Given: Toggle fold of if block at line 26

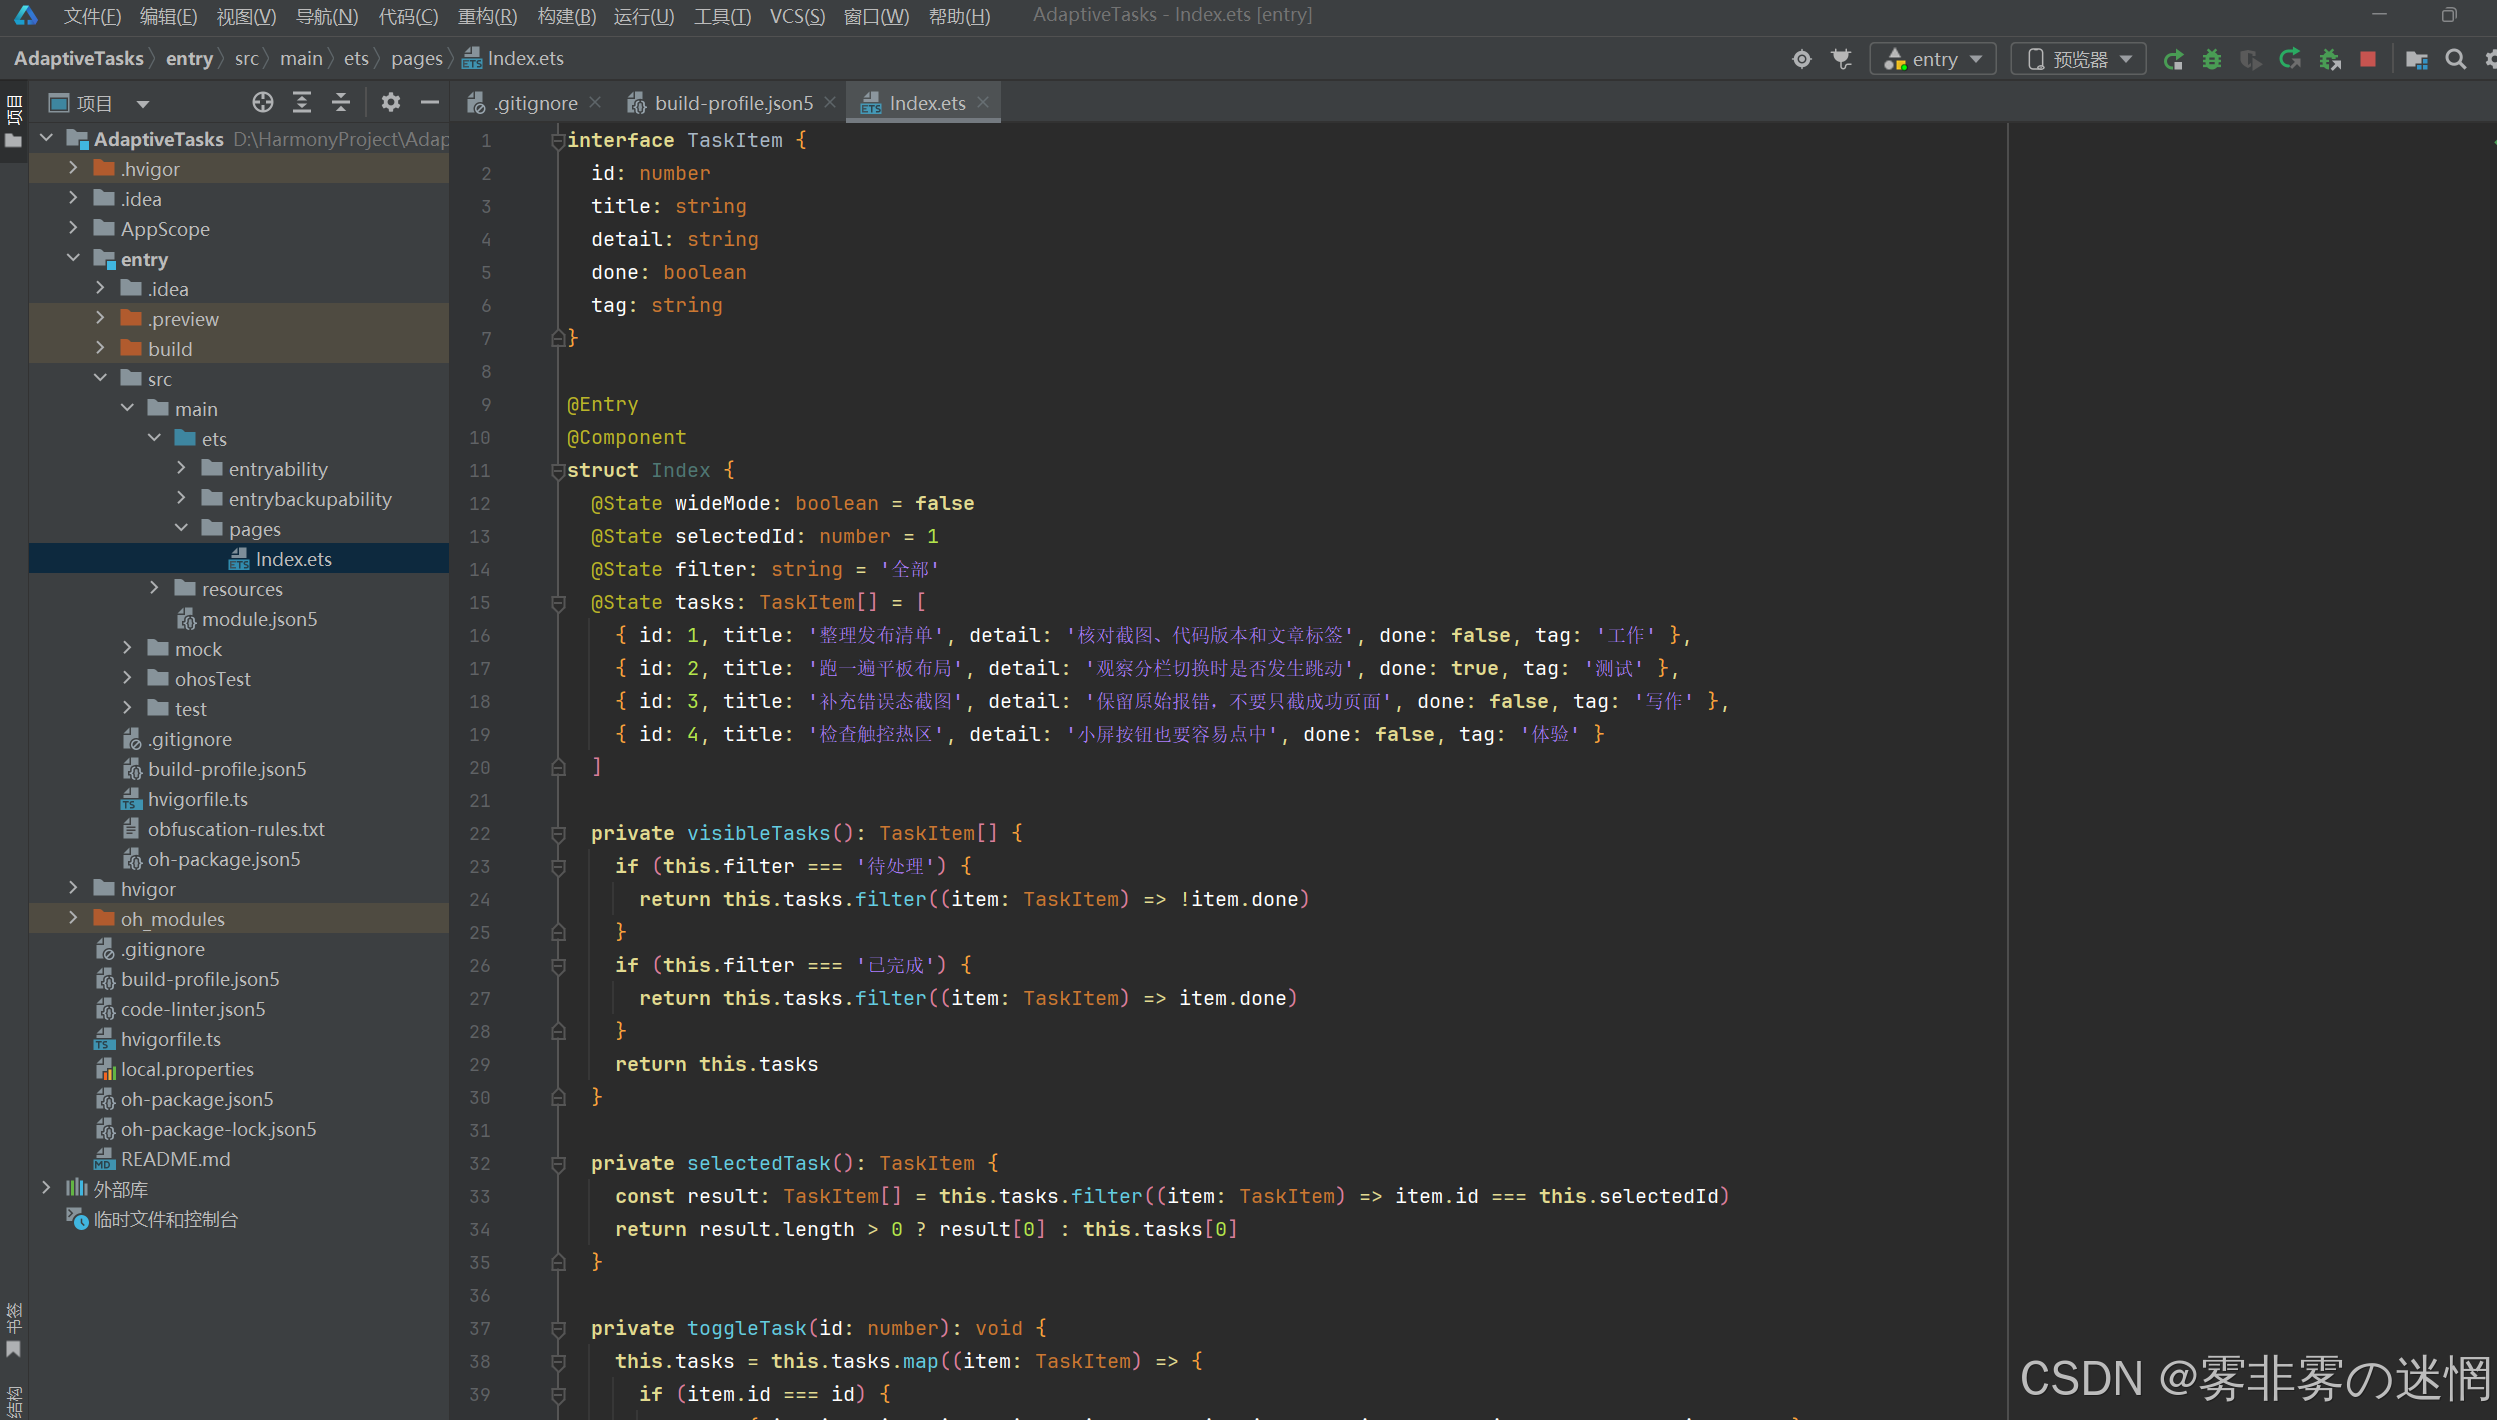Looking at the screenshot, I should coord(558,966).
